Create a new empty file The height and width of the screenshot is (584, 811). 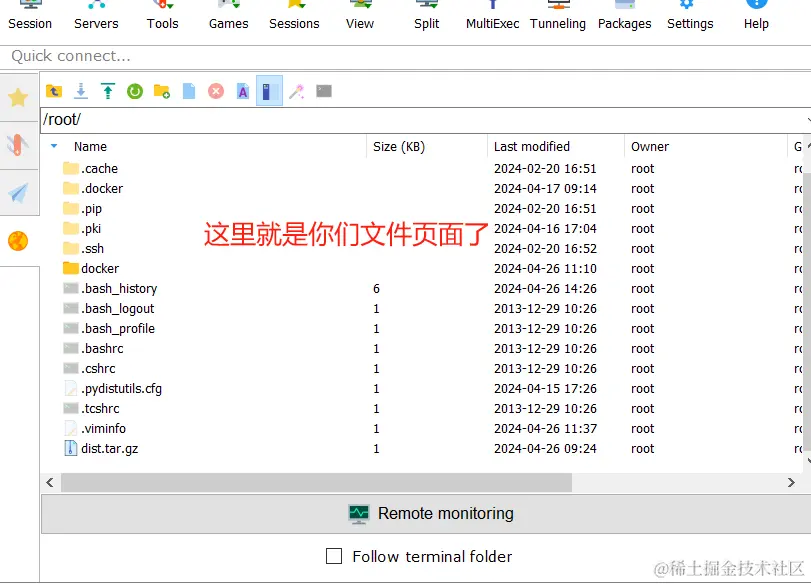[189, 90]
